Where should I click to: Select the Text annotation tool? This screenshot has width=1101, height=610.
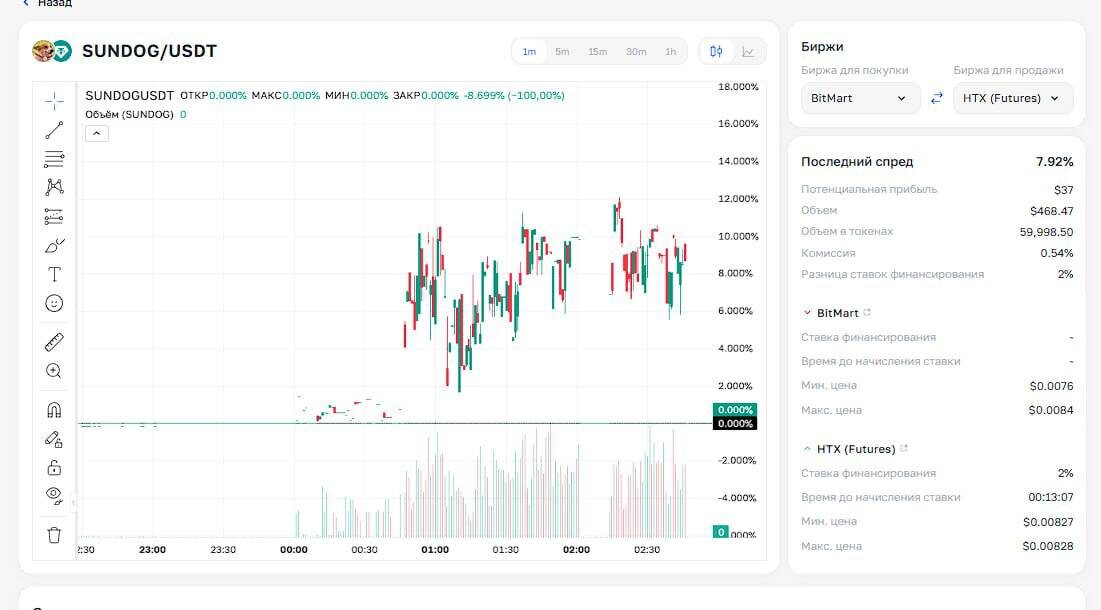tap(54, 274)
